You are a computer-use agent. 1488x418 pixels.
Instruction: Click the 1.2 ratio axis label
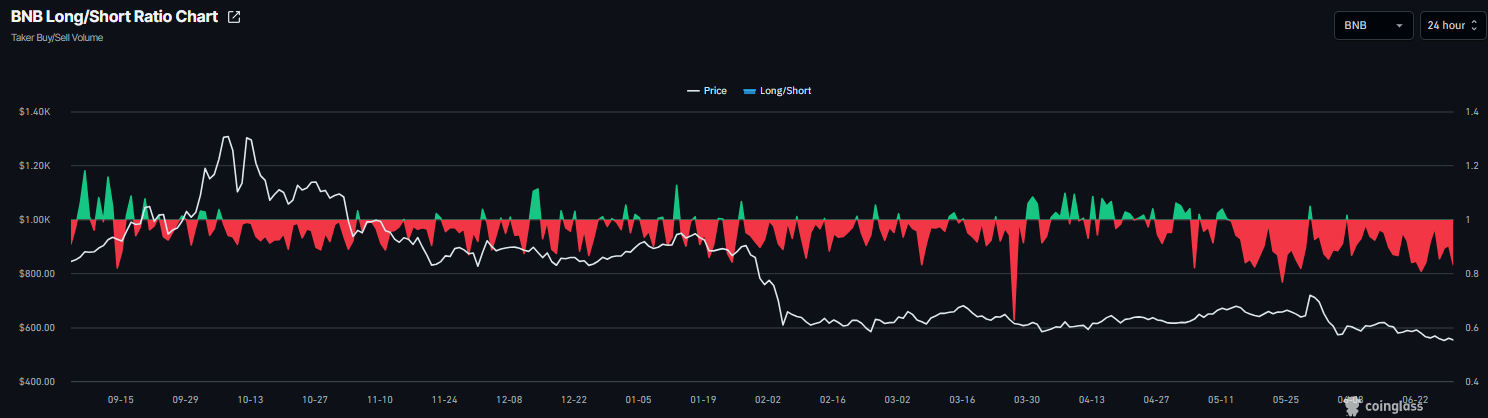[x=1472, y=166]
